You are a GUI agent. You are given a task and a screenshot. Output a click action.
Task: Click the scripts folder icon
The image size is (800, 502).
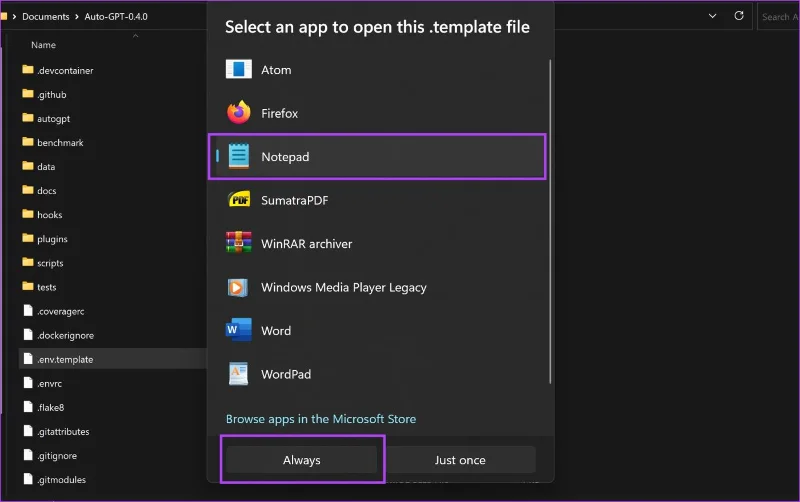pos(28,262)
